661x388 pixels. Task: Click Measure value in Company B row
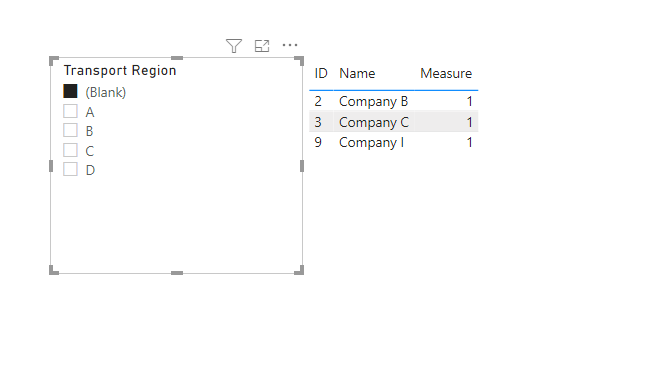pyautogui.click(x=469, y=101)
